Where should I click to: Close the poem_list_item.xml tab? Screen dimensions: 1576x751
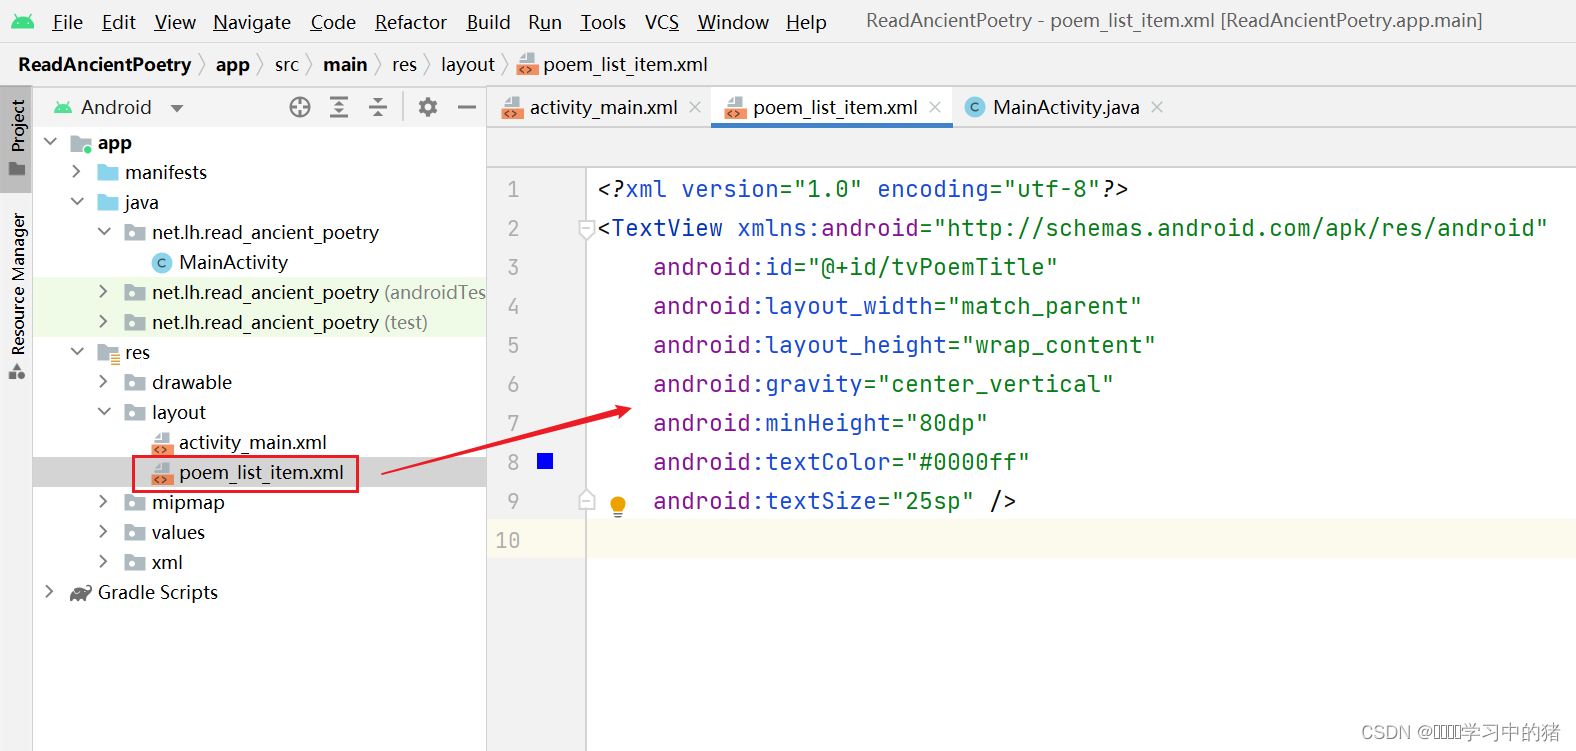[935, 107]
